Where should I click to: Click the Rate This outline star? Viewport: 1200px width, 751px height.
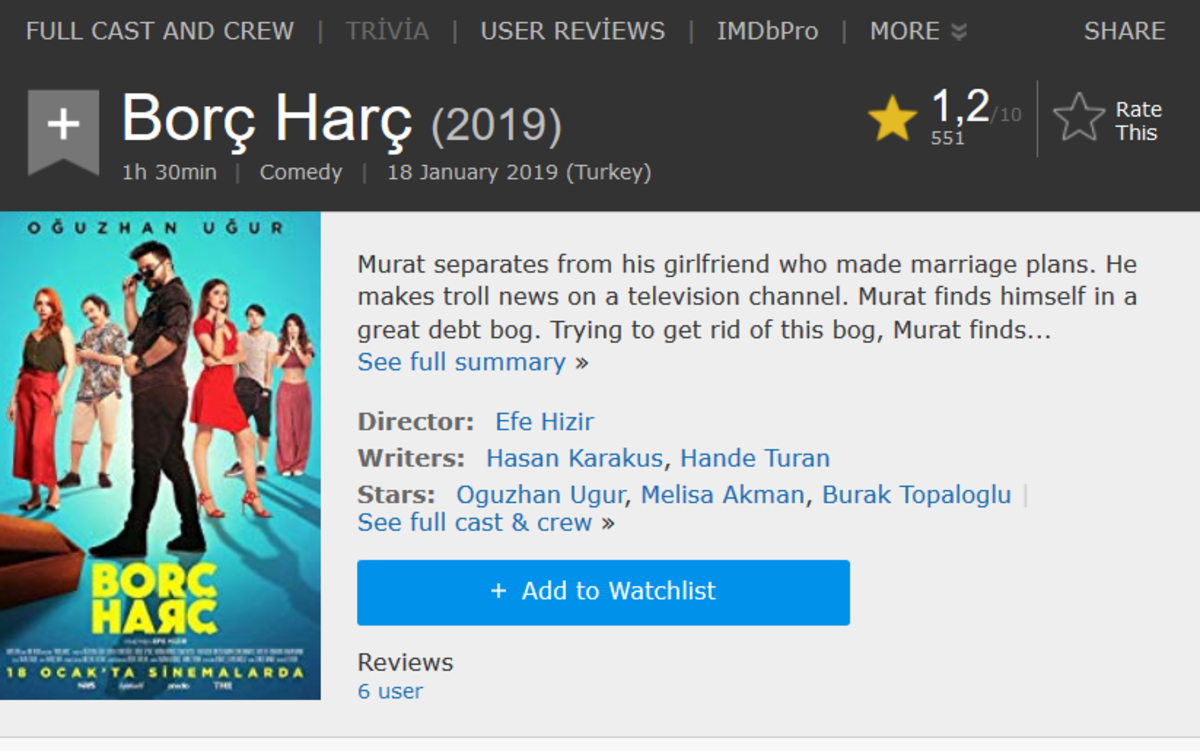click(1079, 118)
